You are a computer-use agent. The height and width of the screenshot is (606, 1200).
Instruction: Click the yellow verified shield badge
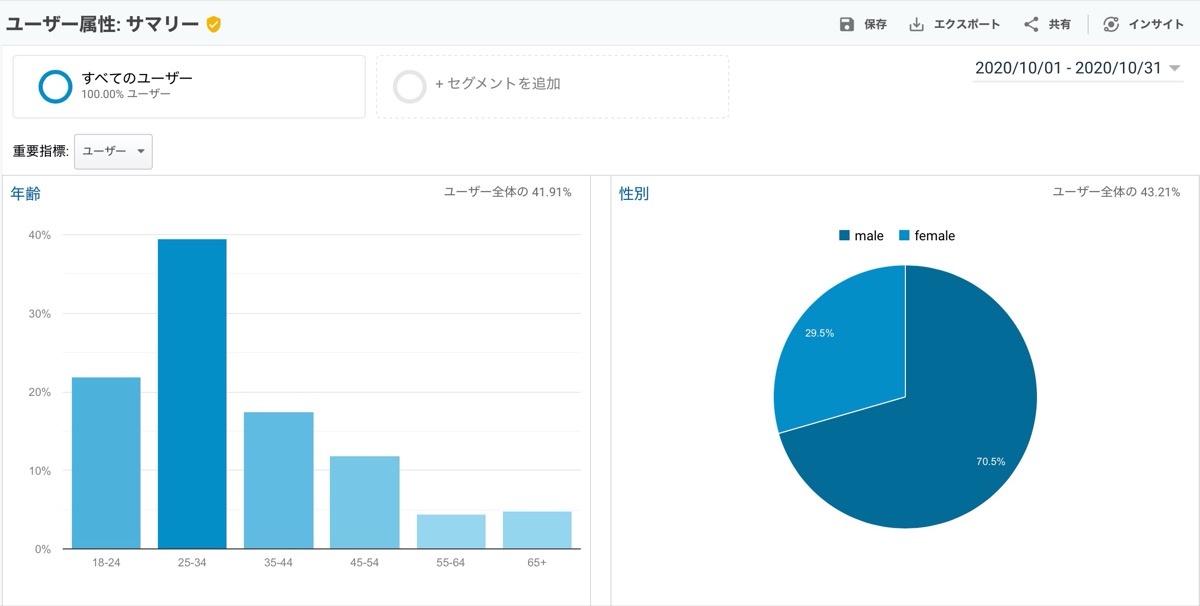[213, 24]
